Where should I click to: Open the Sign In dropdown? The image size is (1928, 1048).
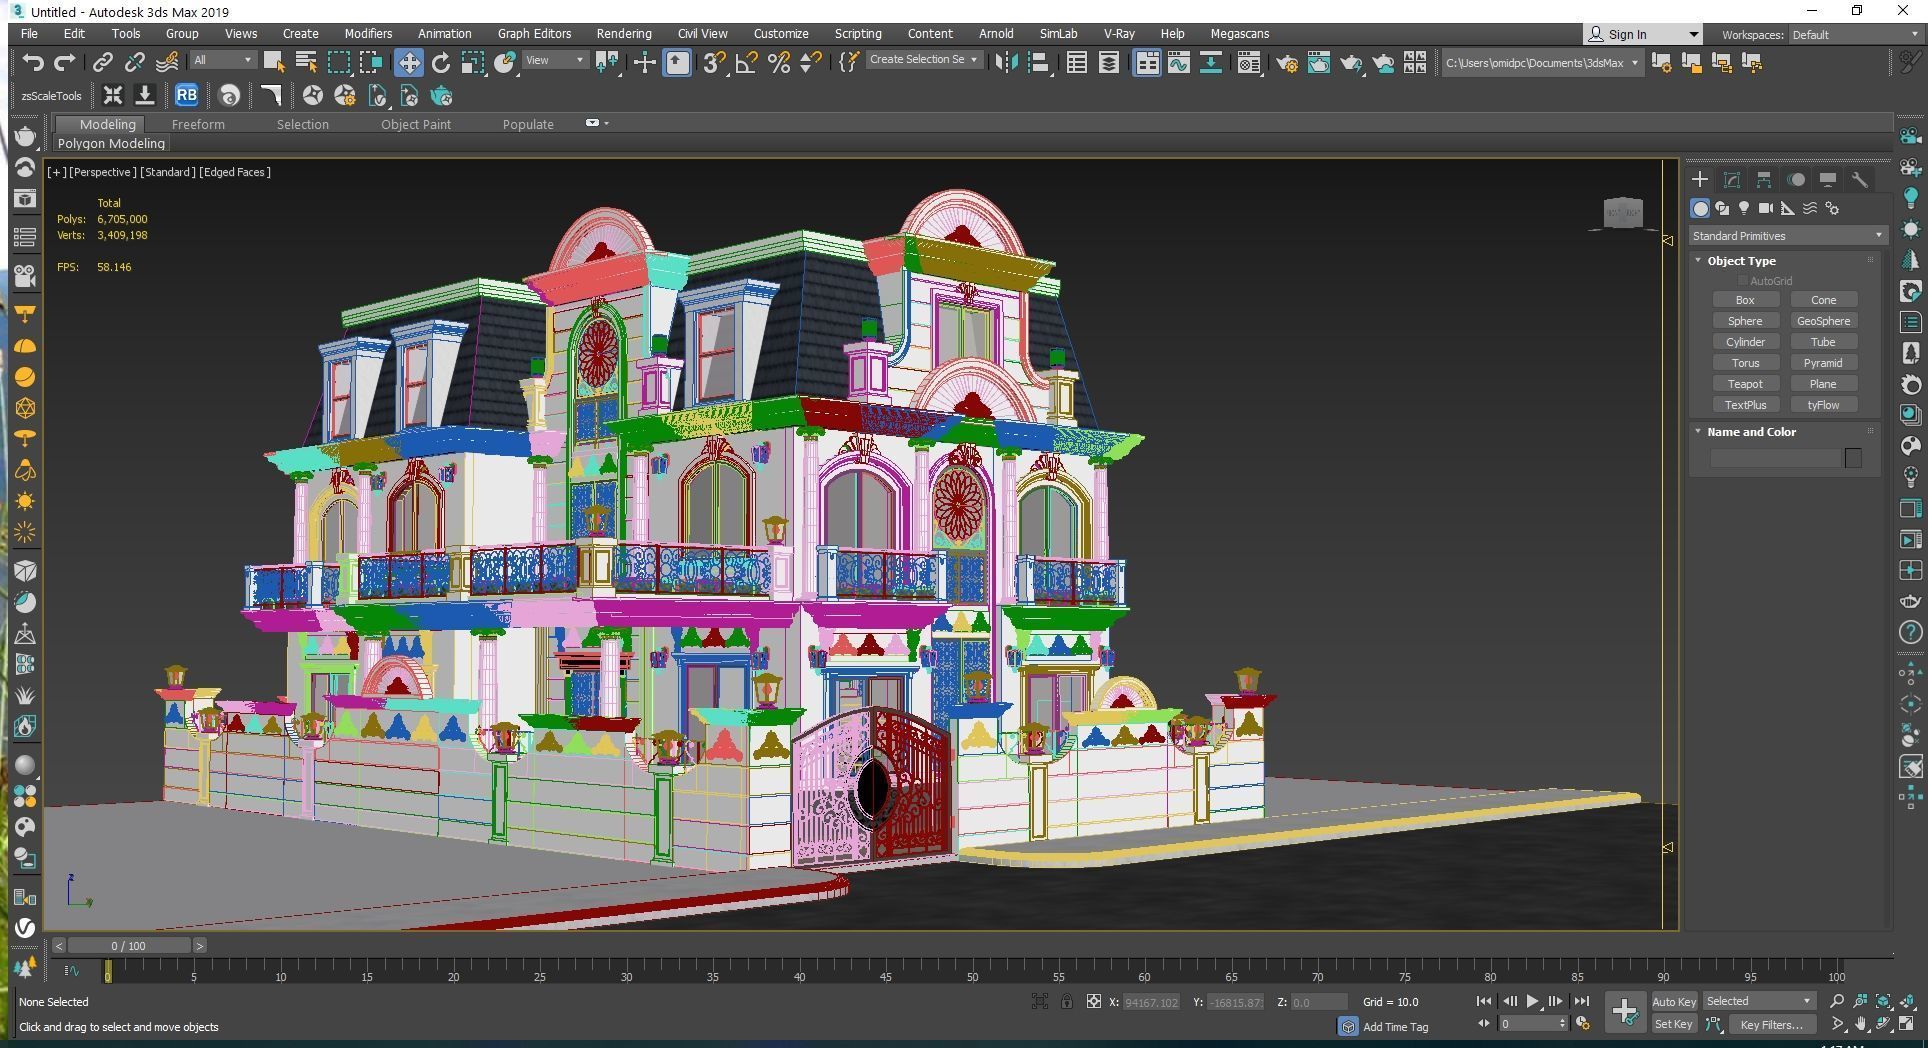tap(1642, 34)
